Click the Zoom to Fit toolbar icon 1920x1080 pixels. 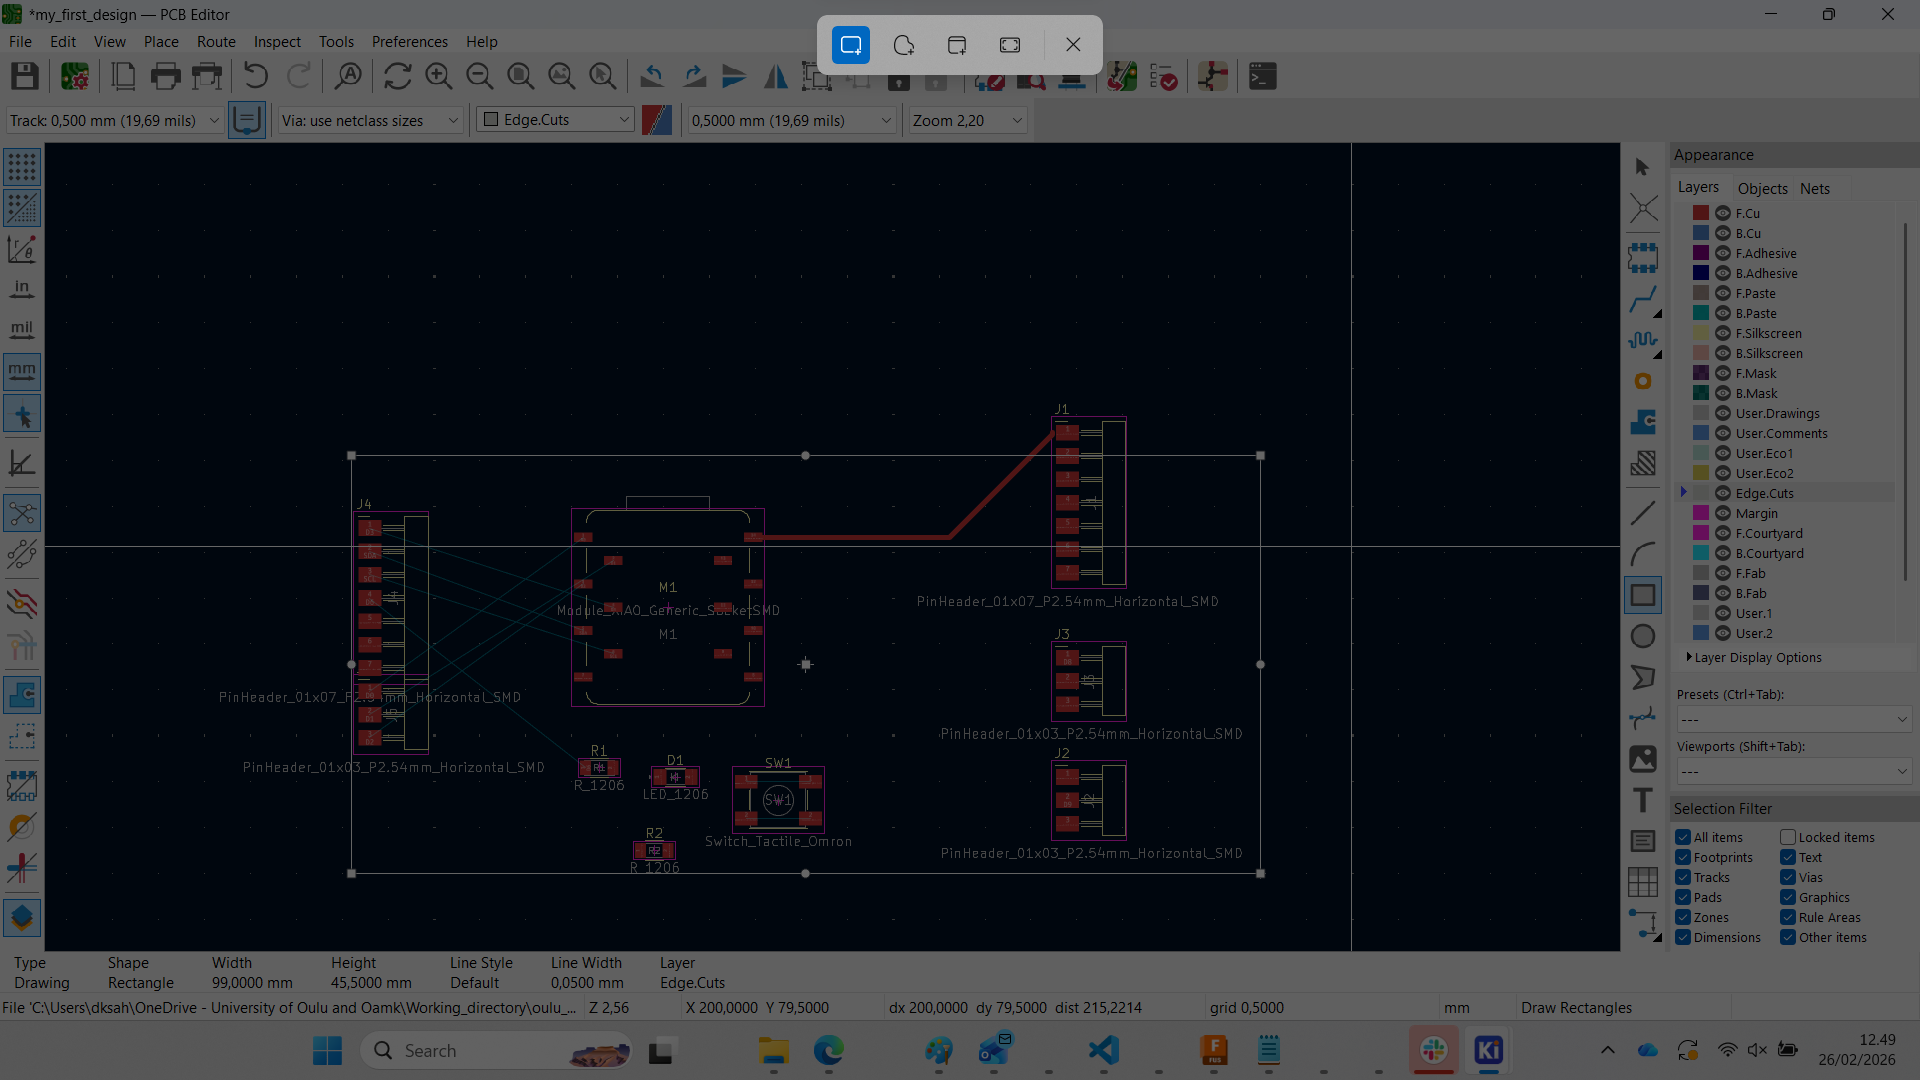[x=520, y=76]
